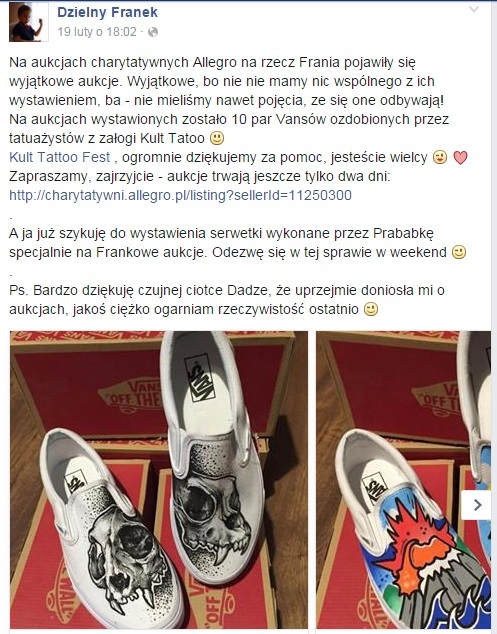Viewport: 497px width, 634px height.
Task: Click the post text mentioning Prababkę
Action: point(238,243)
